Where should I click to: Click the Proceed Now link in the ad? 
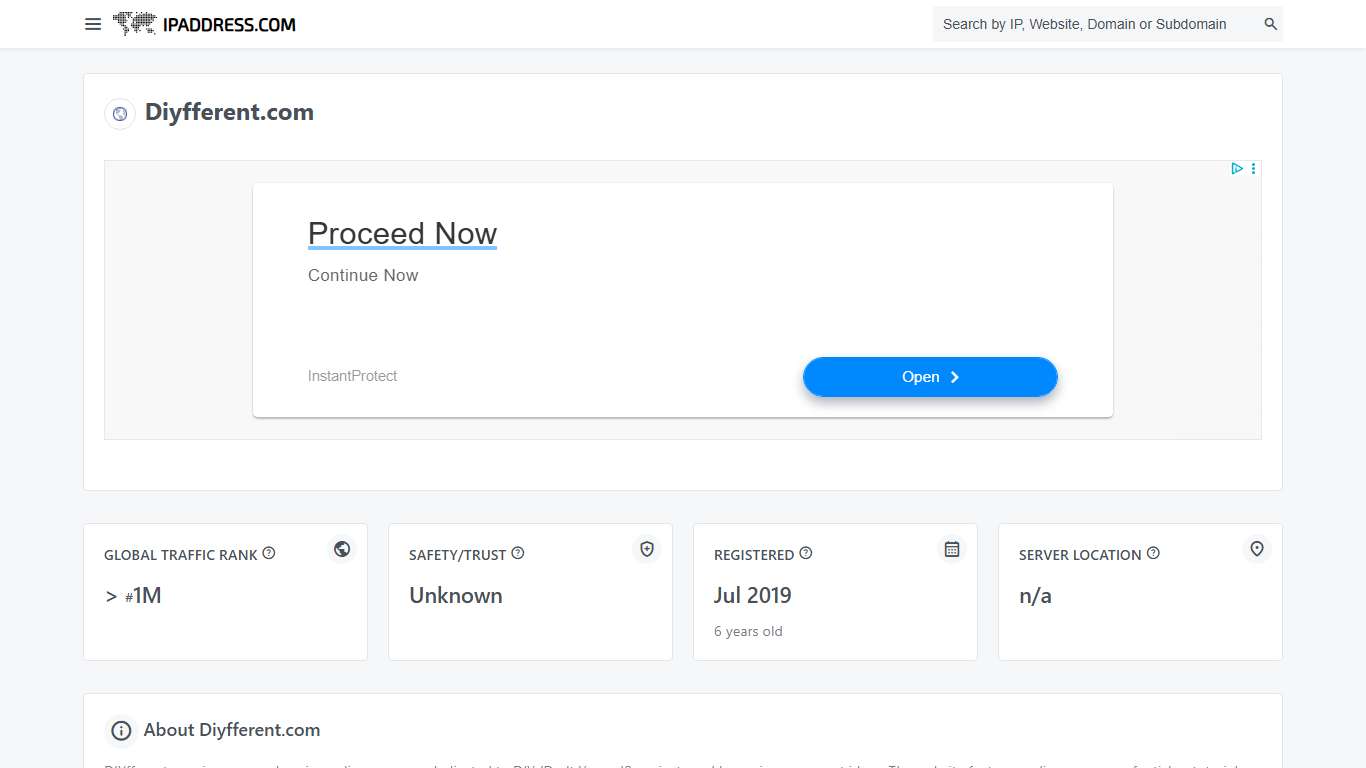[x=402, y=233]
